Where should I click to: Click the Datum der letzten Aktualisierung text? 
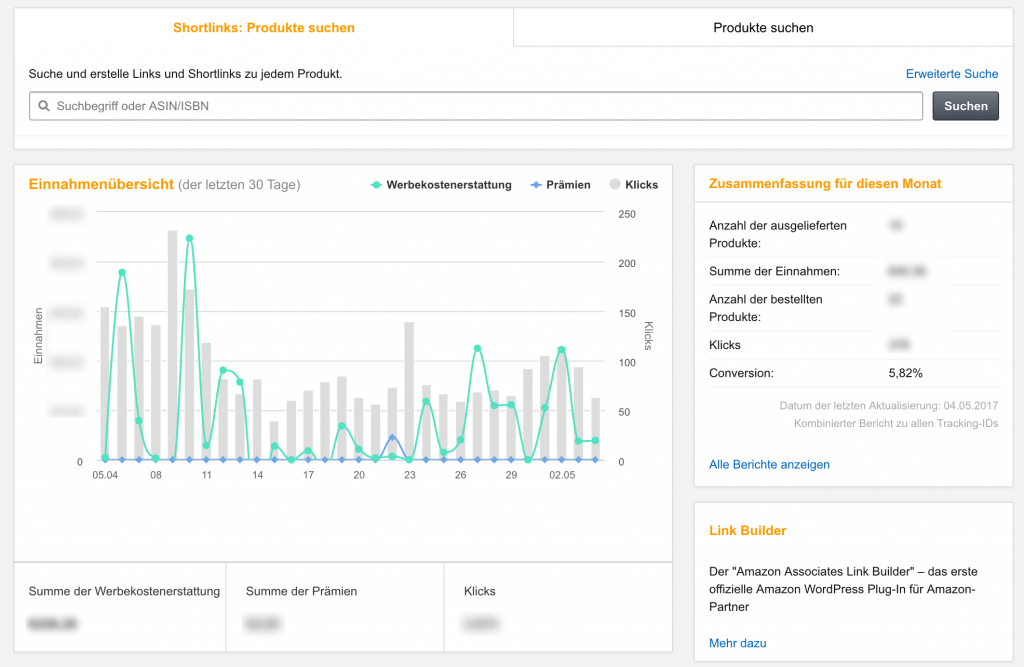click(x=888, y=406)
